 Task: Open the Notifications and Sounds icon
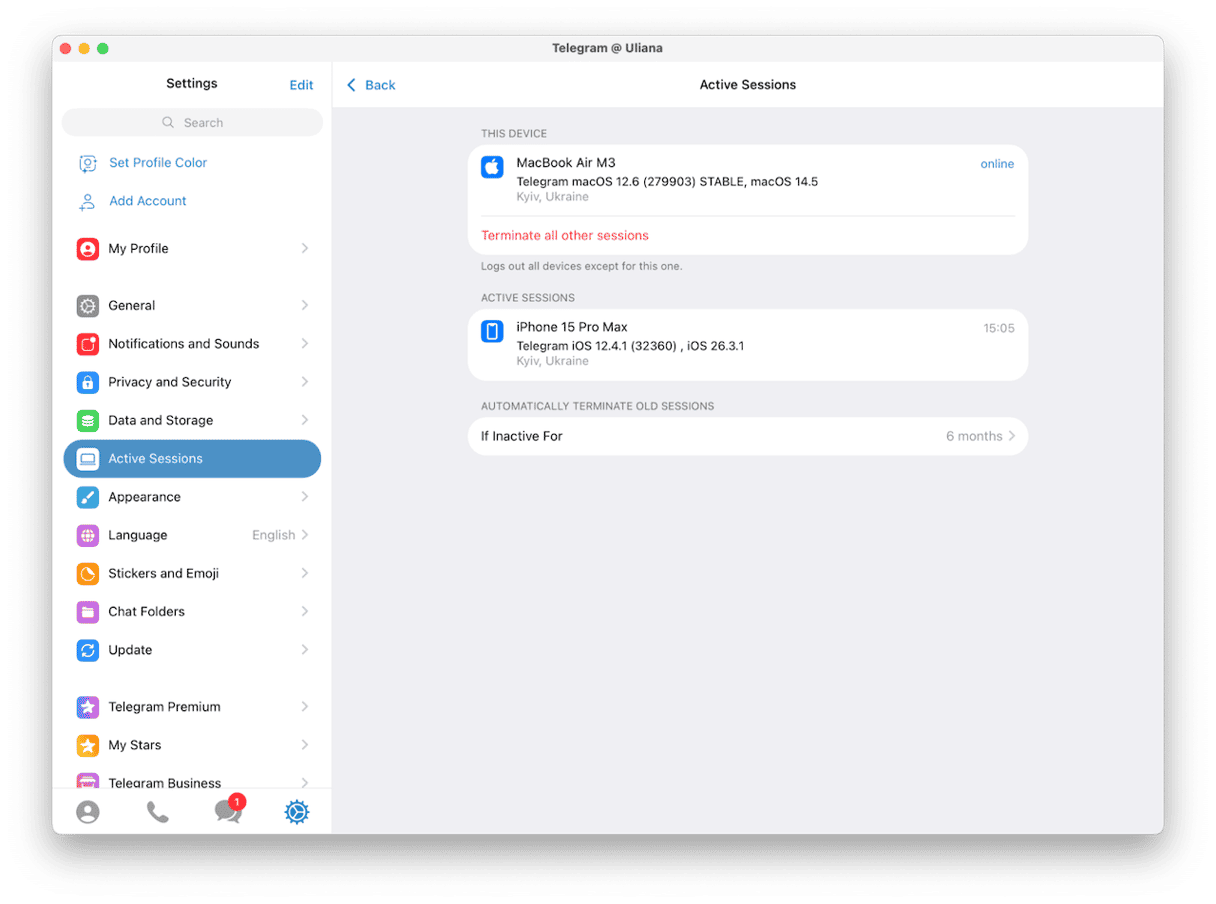pyautogui.click(x=88, y=343)
